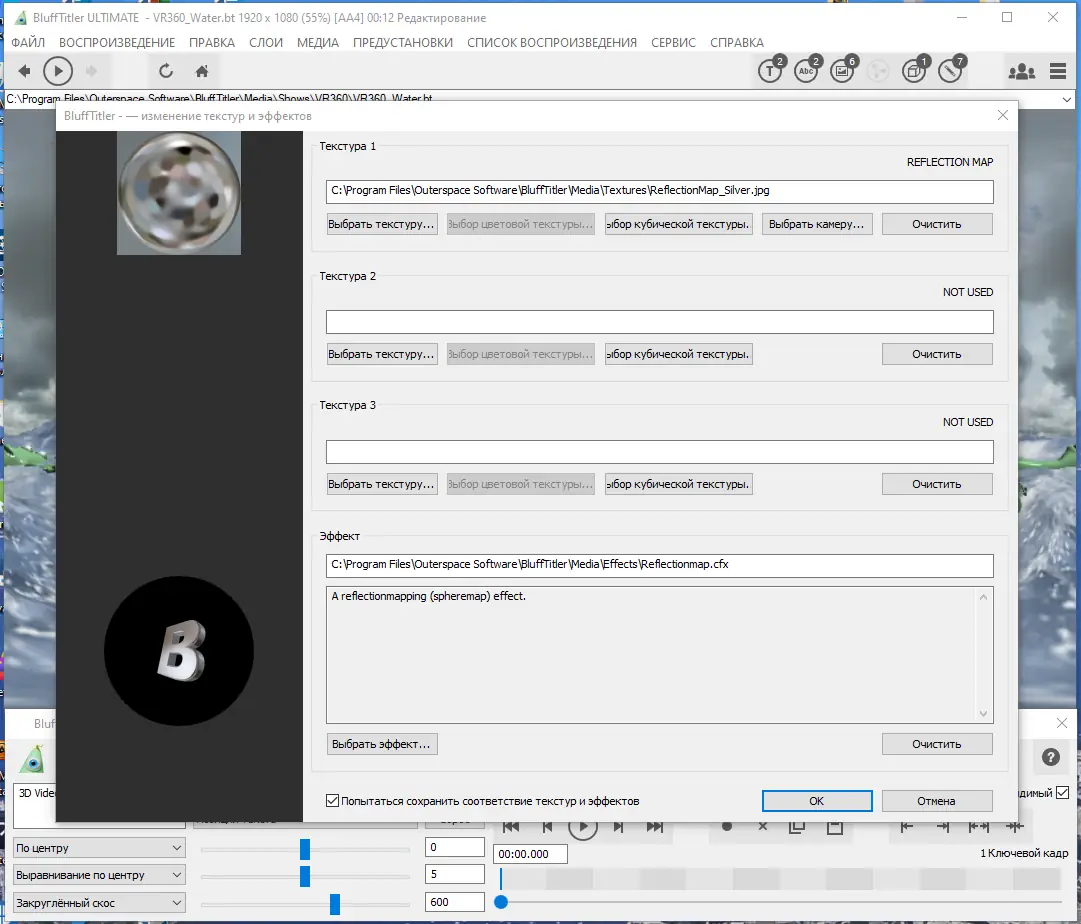Open the 'Закруглённый скос' dropdown
The height and width of the screenshot is (924, 1081).
tap(99, 903)
